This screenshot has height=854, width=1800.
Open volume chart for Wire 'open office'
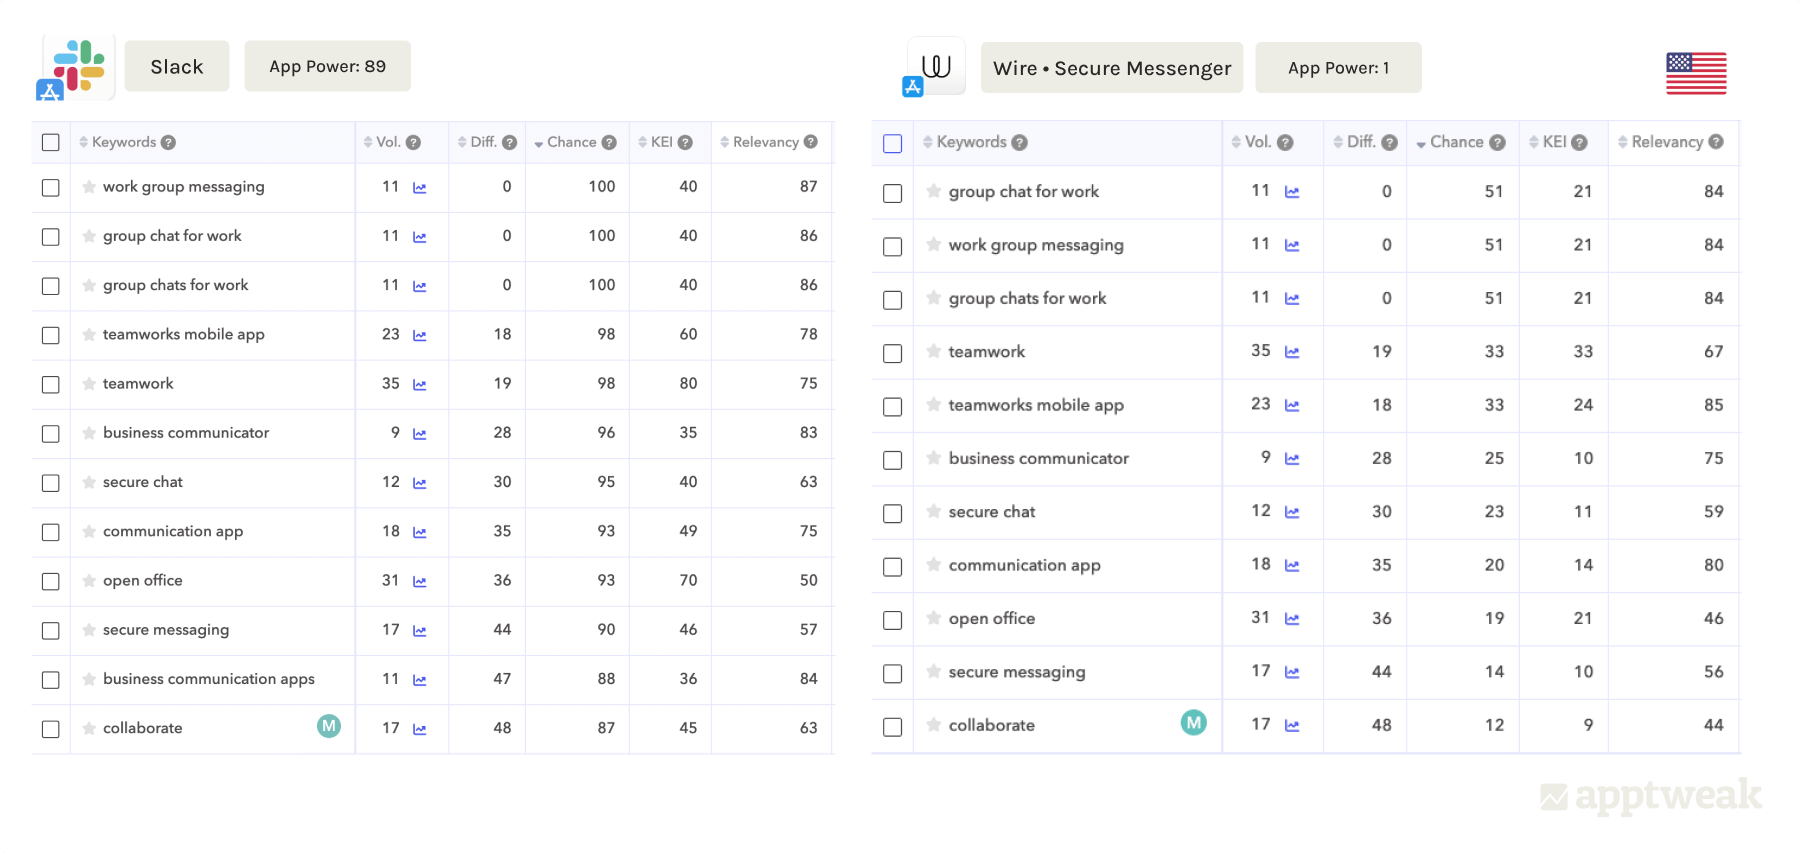pos(1292,619)
